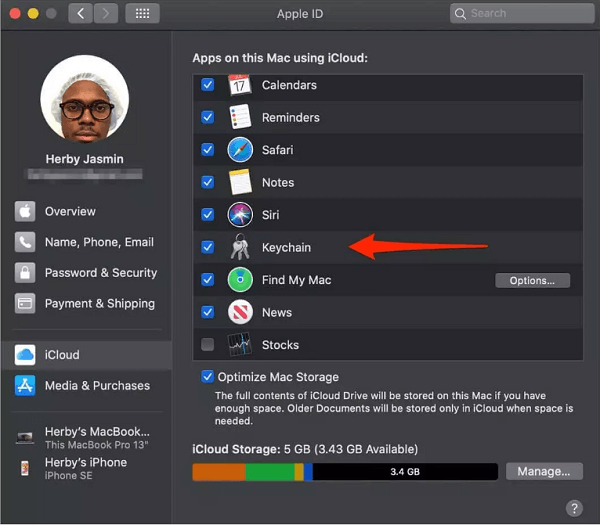Open help with the question mark button
This screenshot has height=525, width=600.
coord(574,508)
